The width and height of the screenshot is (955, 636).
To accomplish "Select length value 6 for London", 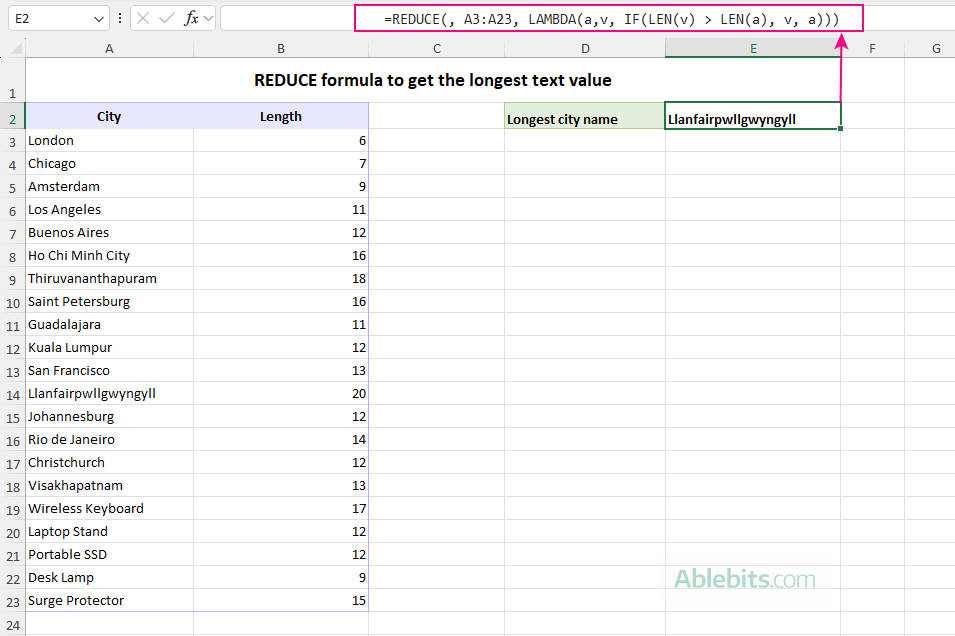I will (281, 141).
